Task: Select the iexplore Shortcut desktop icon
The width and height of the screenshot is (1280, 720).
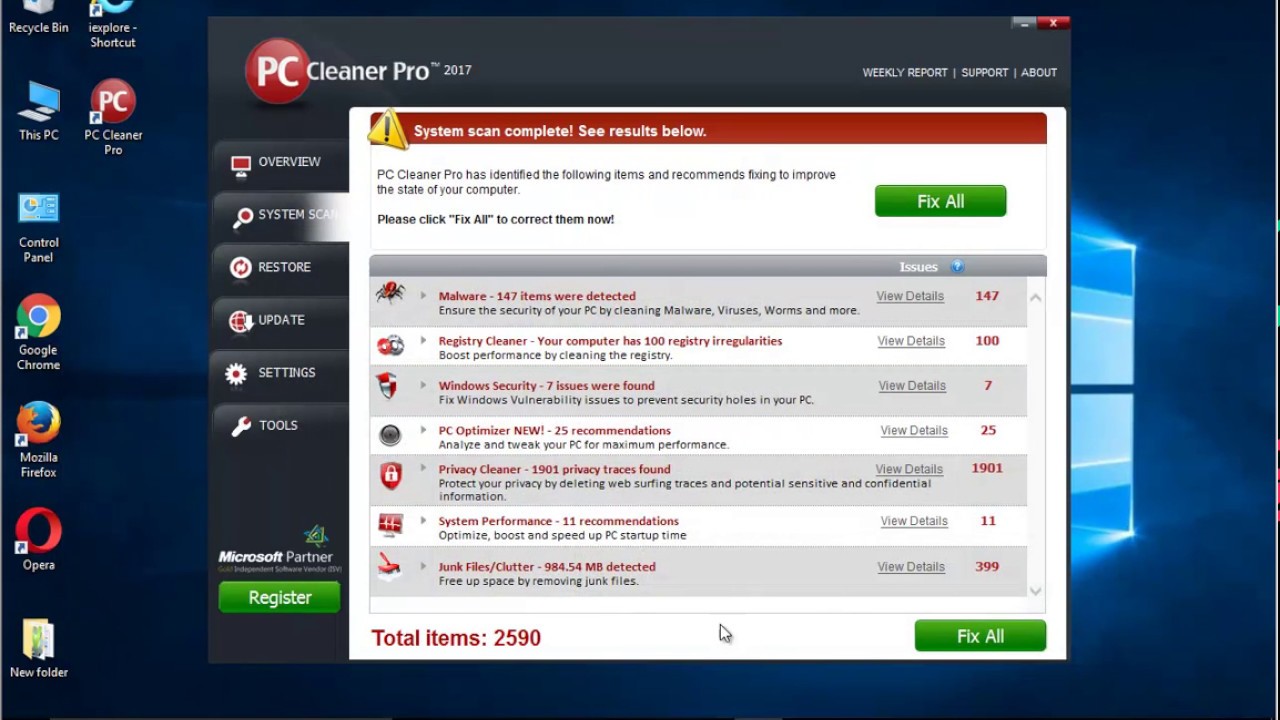Action: point(113,25)
